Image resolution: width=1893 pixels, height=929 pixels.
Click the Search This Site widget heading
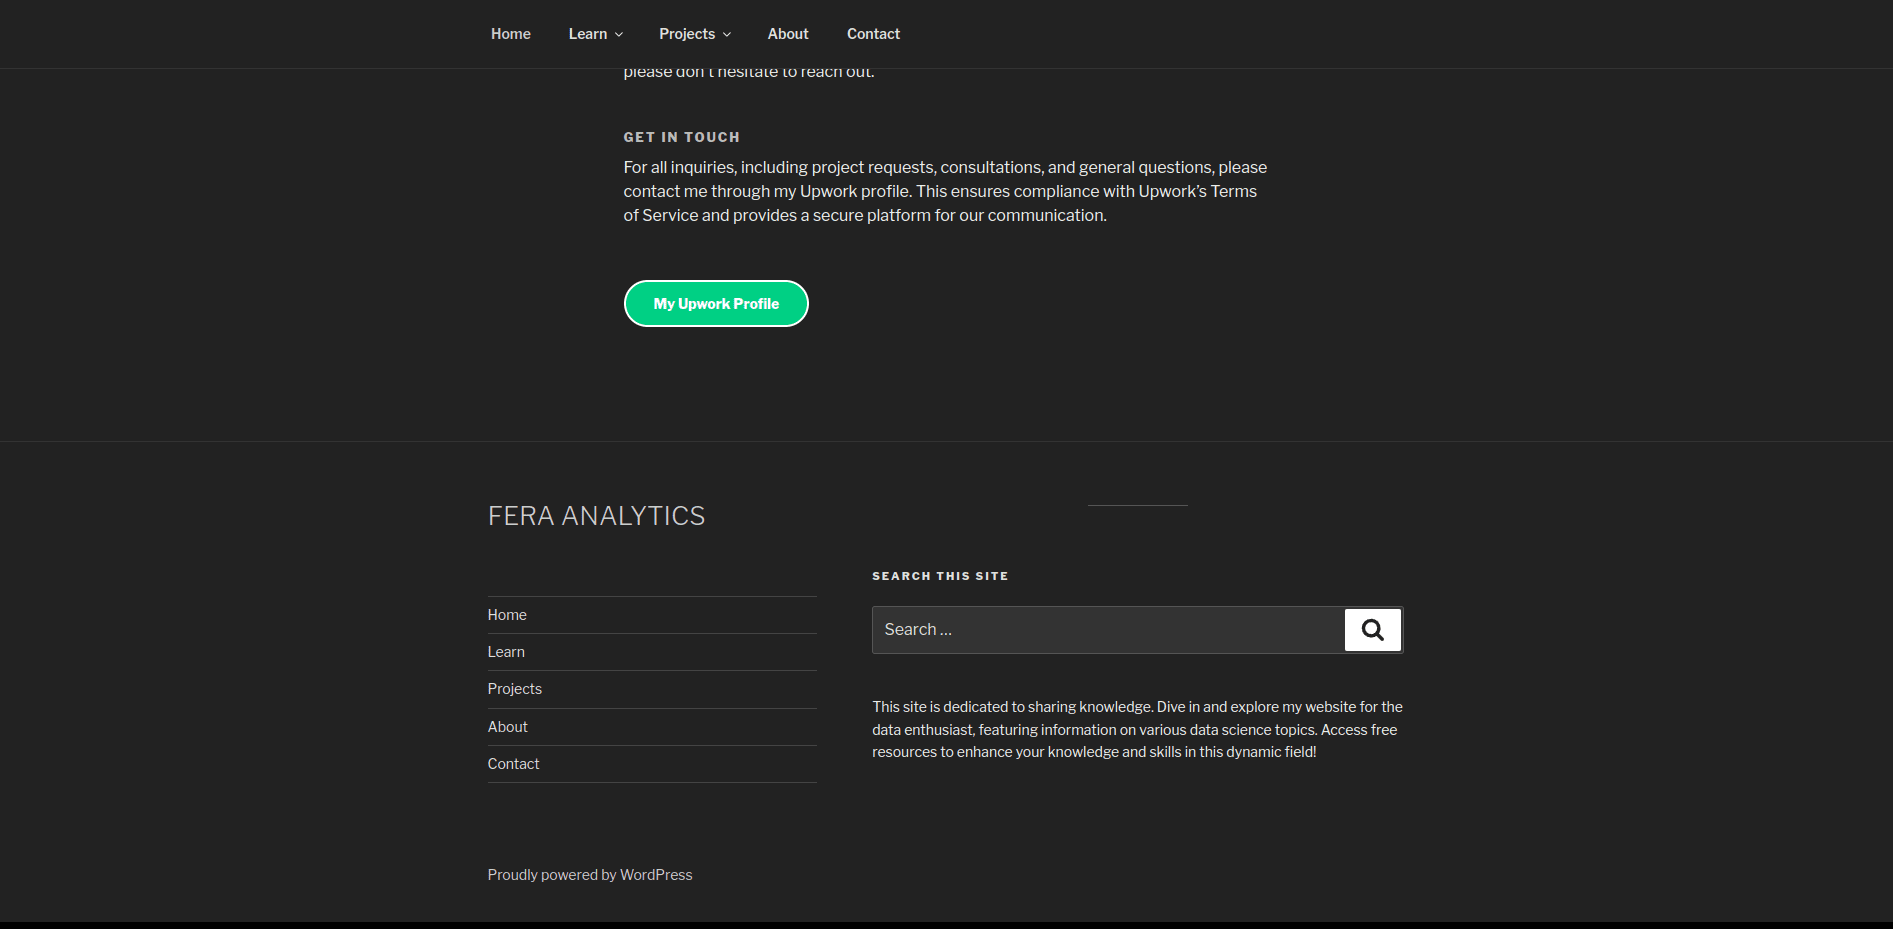tap(940, 576)
